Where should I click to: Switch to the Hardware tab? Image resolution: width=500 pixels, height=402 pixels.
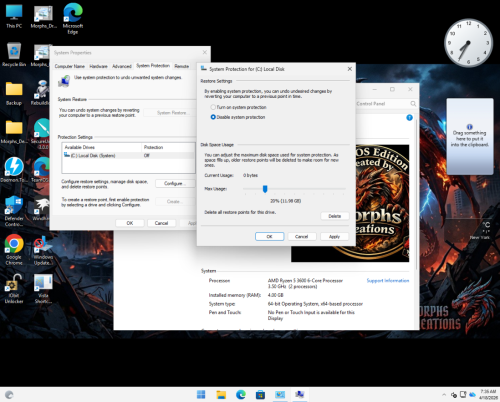[98, 66]
